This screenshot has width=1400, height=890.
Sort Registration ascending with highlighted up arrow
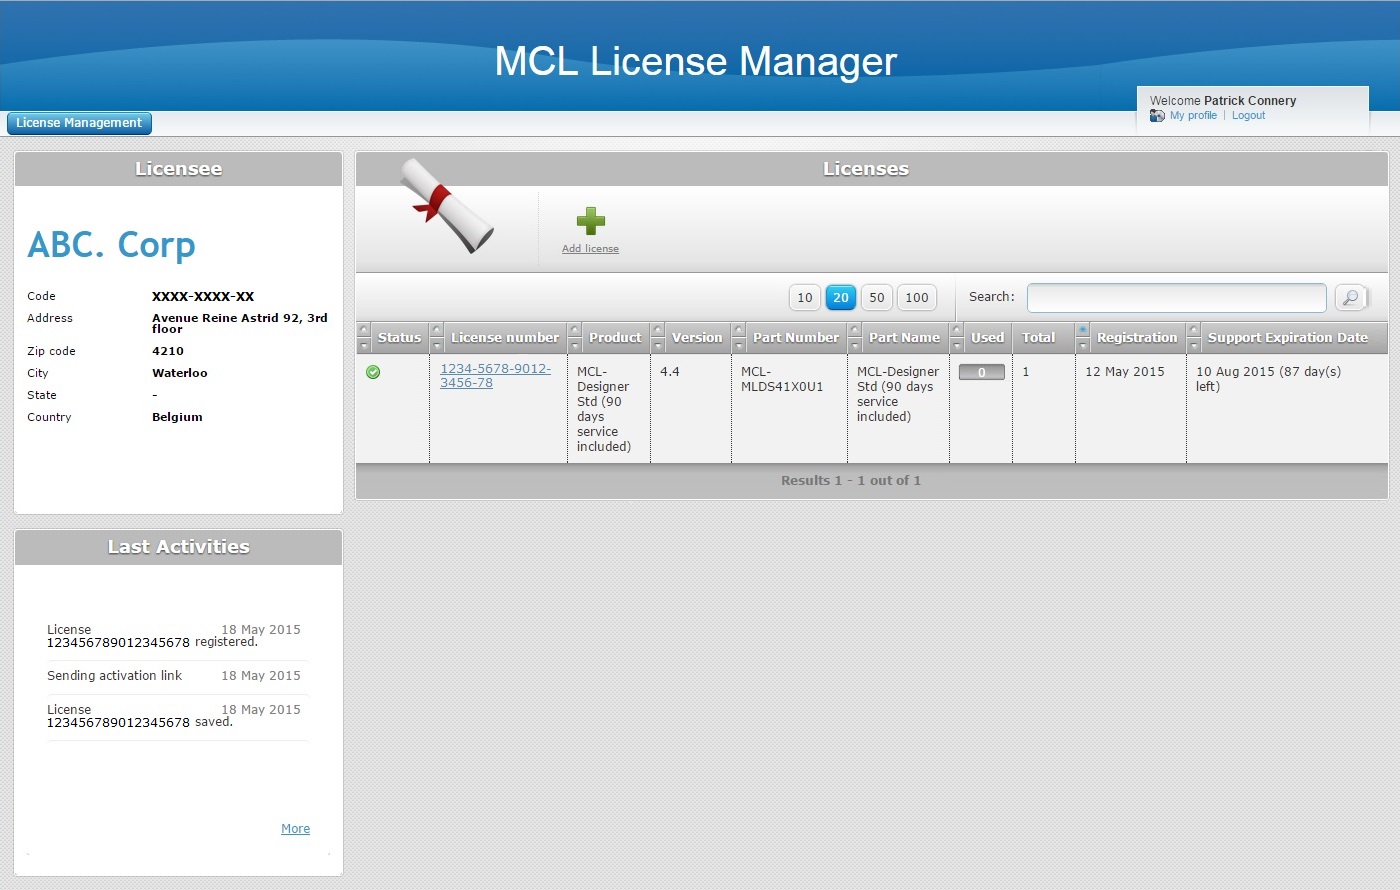[1083, 330]
